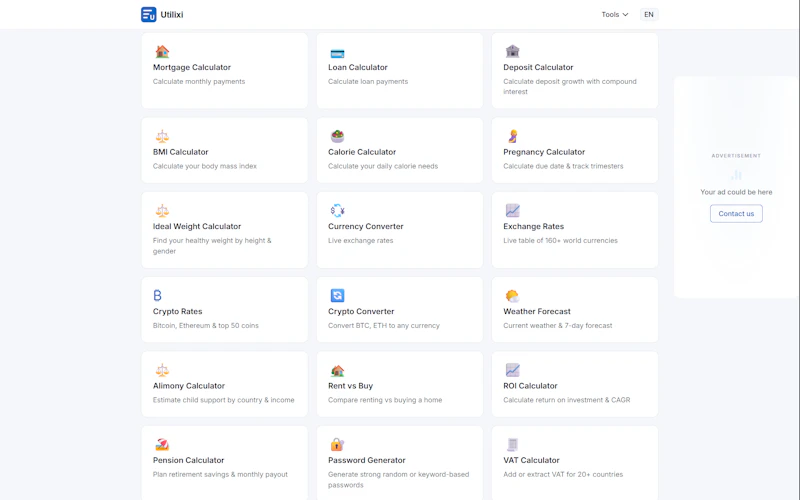Image resolution: width=800 pixels, height=500 pixels.
Task: Click the Rent vs Buy house icon
Action: [337, 370]
